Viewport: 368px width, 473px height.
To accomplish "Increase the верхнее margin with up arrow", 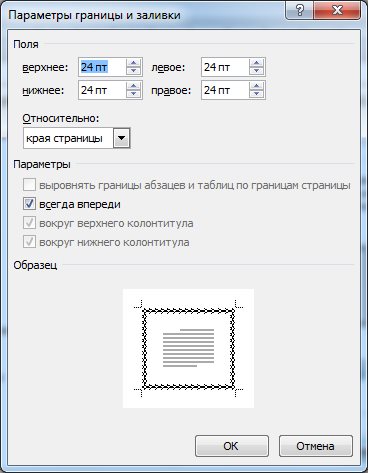I will (134, 63).
